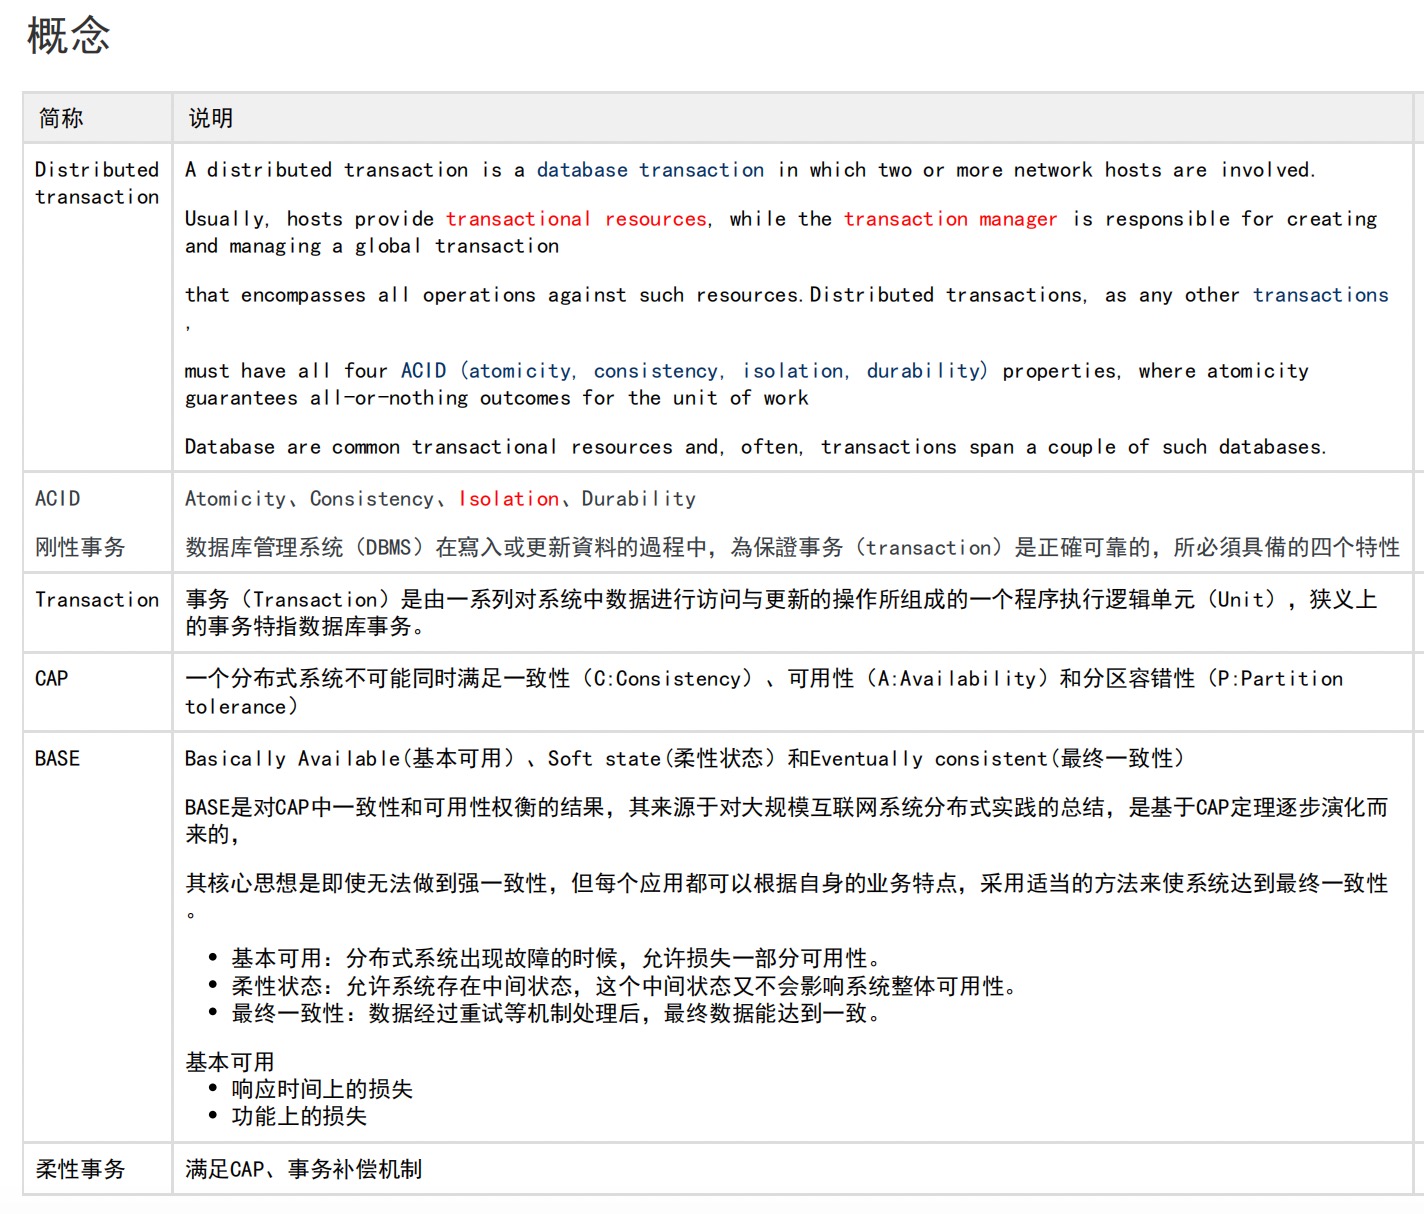Click the 'ACID' term in first column
Viewport: 1424px width, 1214px height.
57,499
